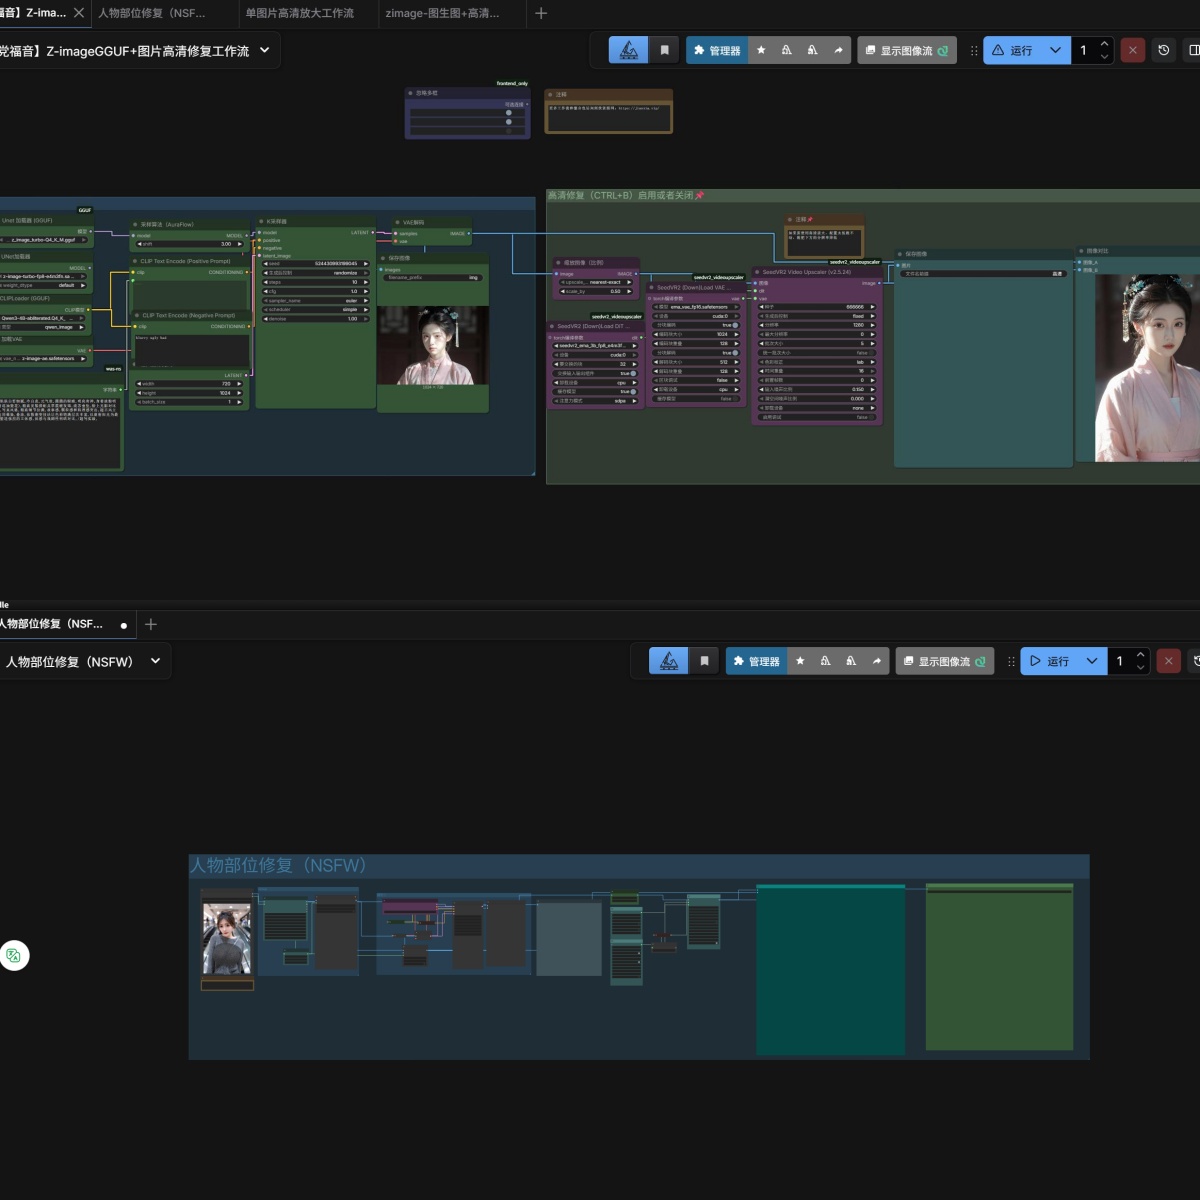
Task: Click the star icon next to top 管理器
Action: tap(761, 50)
